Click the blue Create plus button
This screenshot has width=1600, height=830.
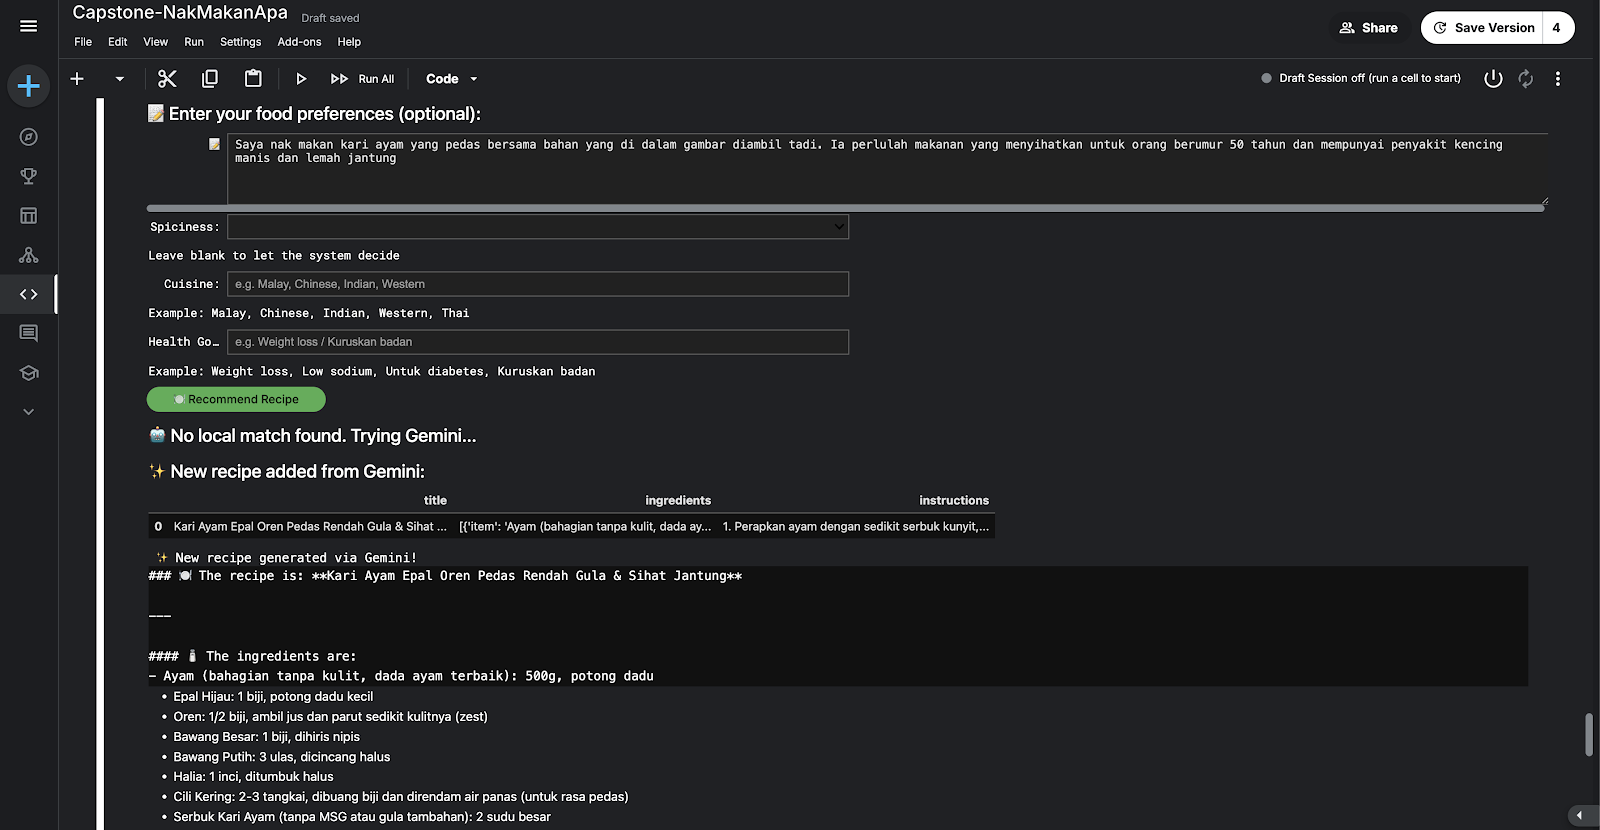tap(29, 86)
